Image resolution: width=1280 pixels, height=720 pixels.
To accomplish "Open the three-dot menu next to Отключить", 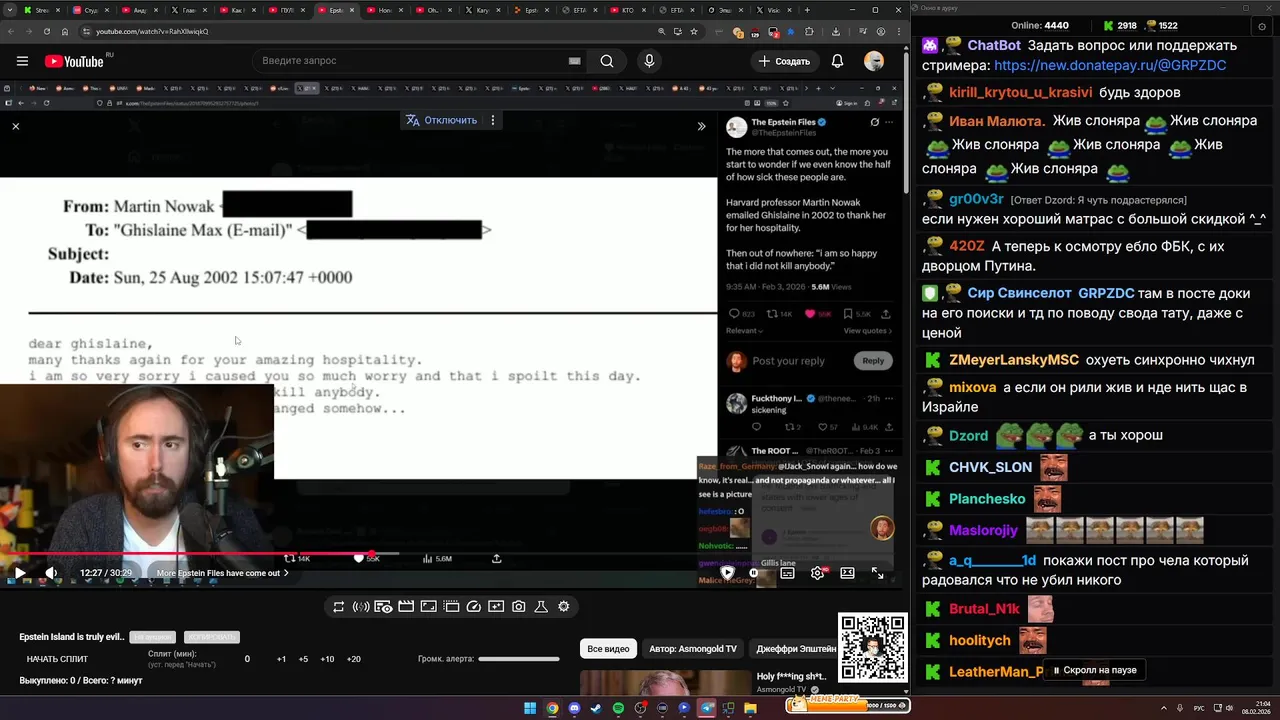I will pos(492,120).
